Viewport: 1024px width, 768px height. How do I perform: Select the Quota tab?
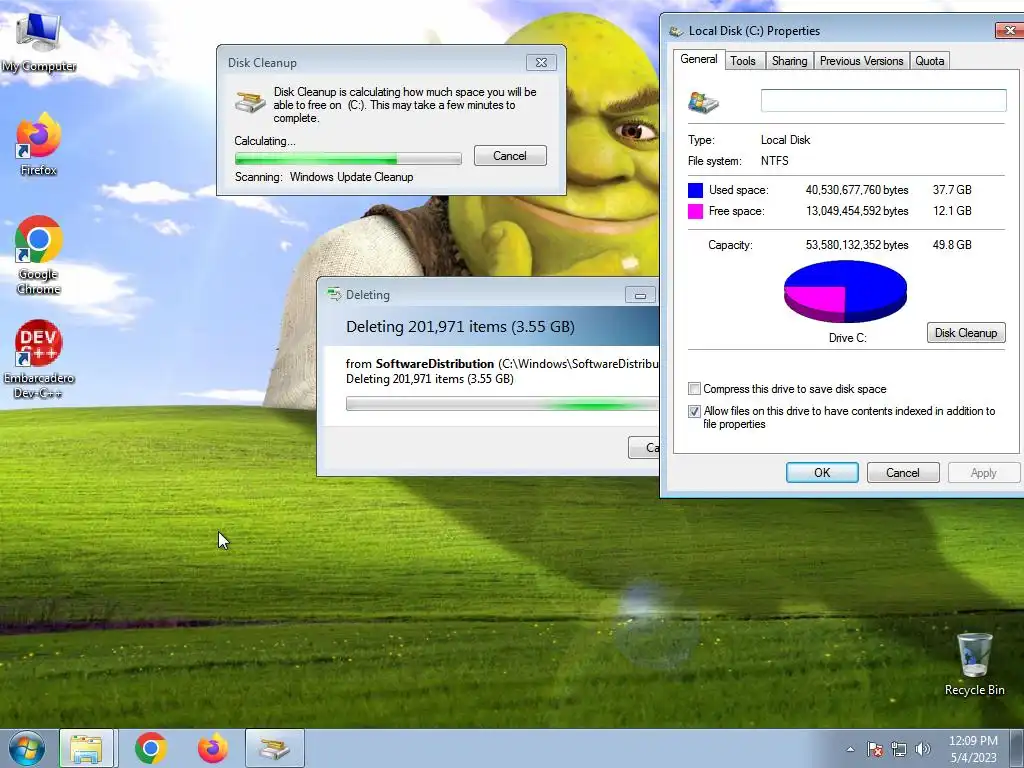[x=929, y=61]
